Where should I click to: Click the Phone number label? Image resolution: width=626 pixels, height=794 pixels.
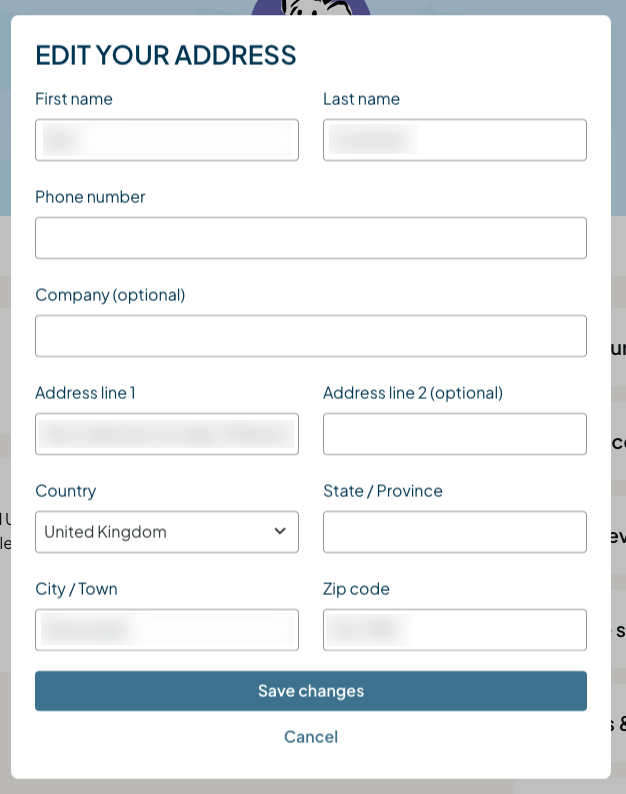90,197
